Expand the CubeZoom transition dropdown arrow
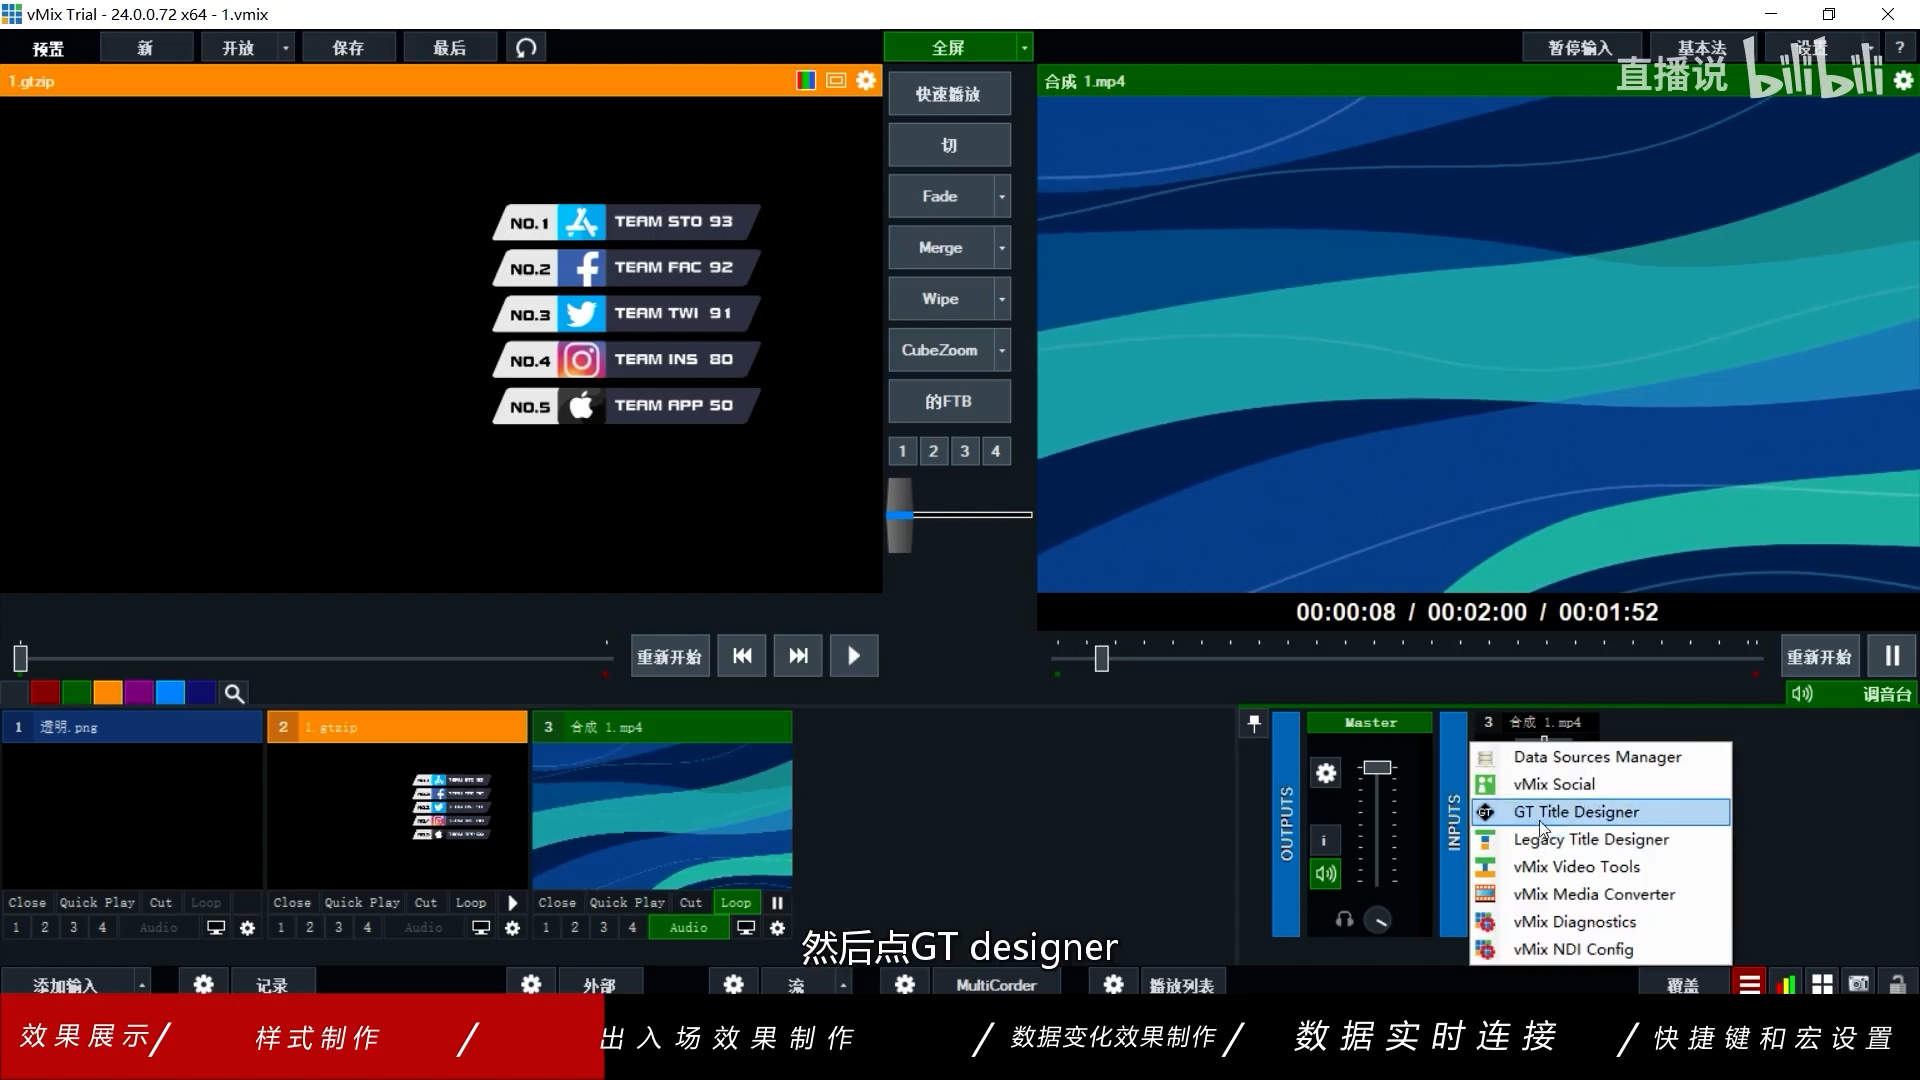This screenshot has width=1920, height=1080. pos(1001,350)
